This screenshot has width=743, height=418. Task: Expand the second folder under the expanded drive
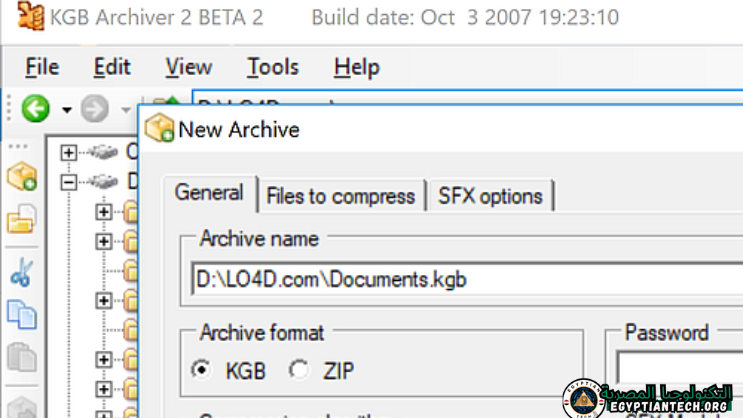coord(104,241)
